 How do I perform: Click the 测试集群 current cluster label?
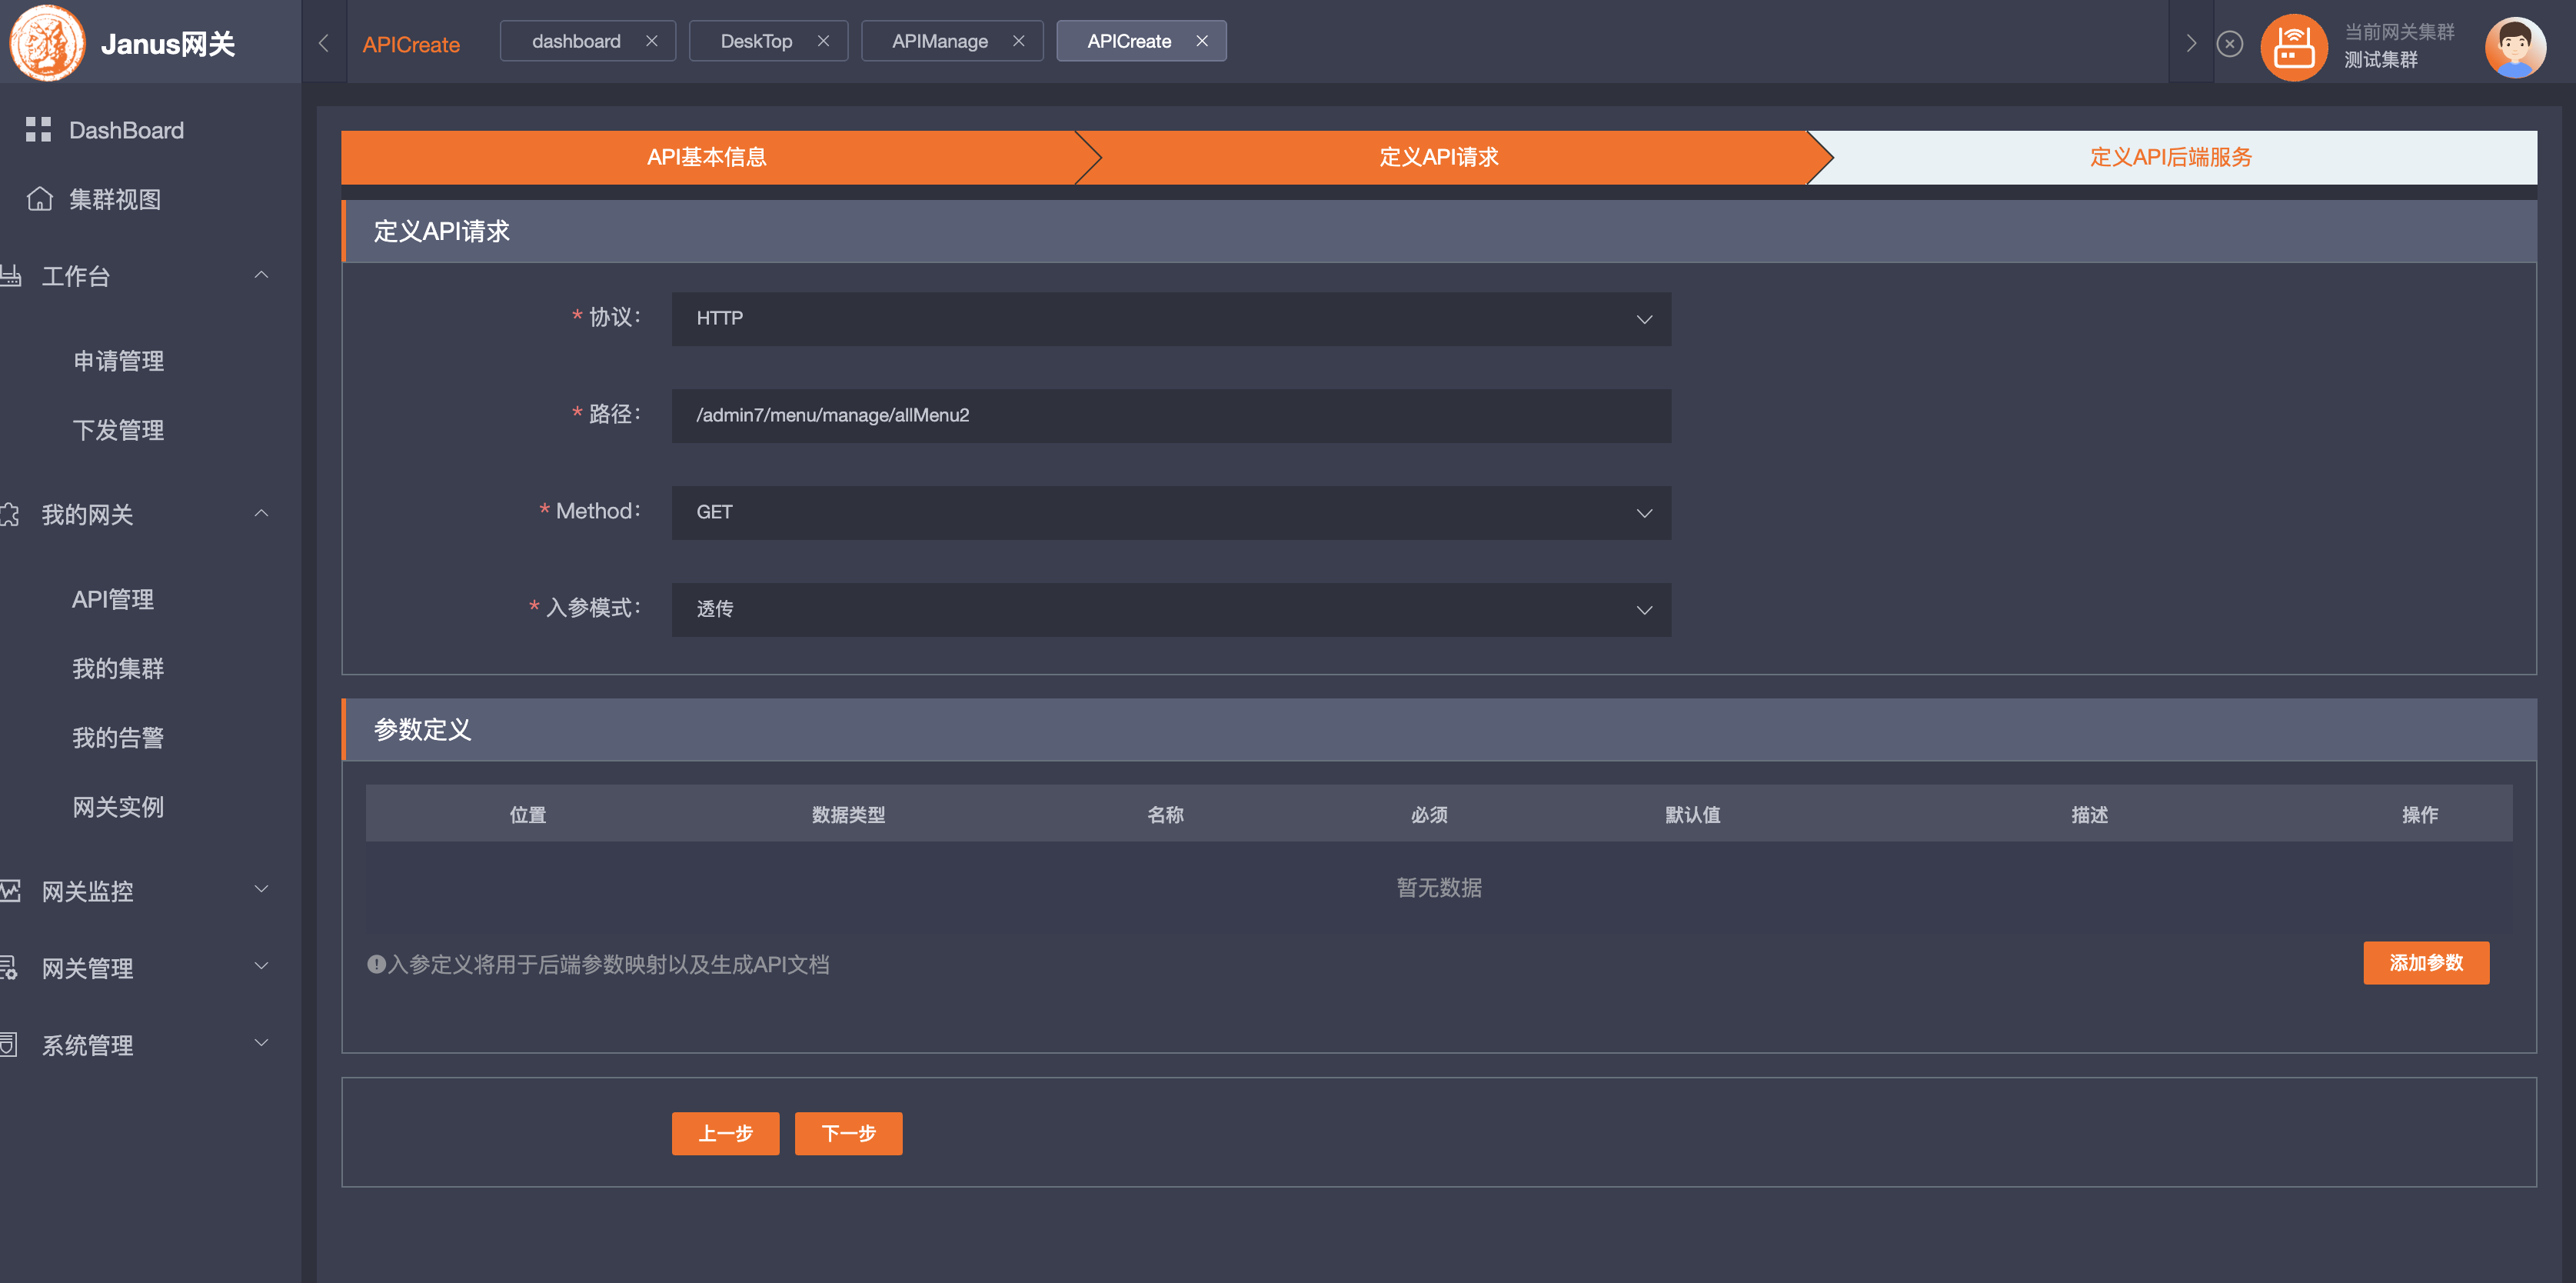click(x=2381, y=60)
